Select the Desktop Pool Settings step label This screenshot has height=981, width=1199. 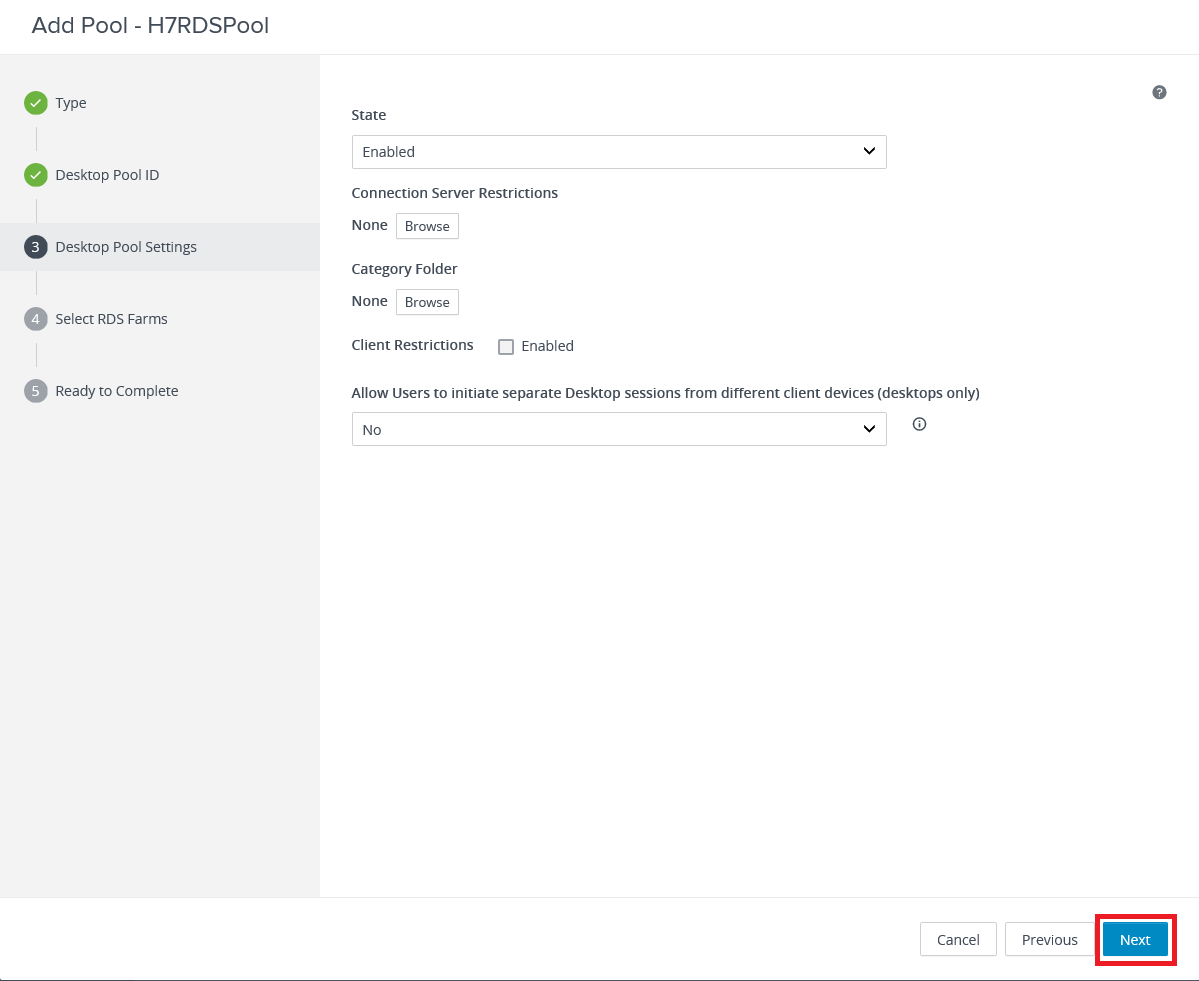[126, 247]
